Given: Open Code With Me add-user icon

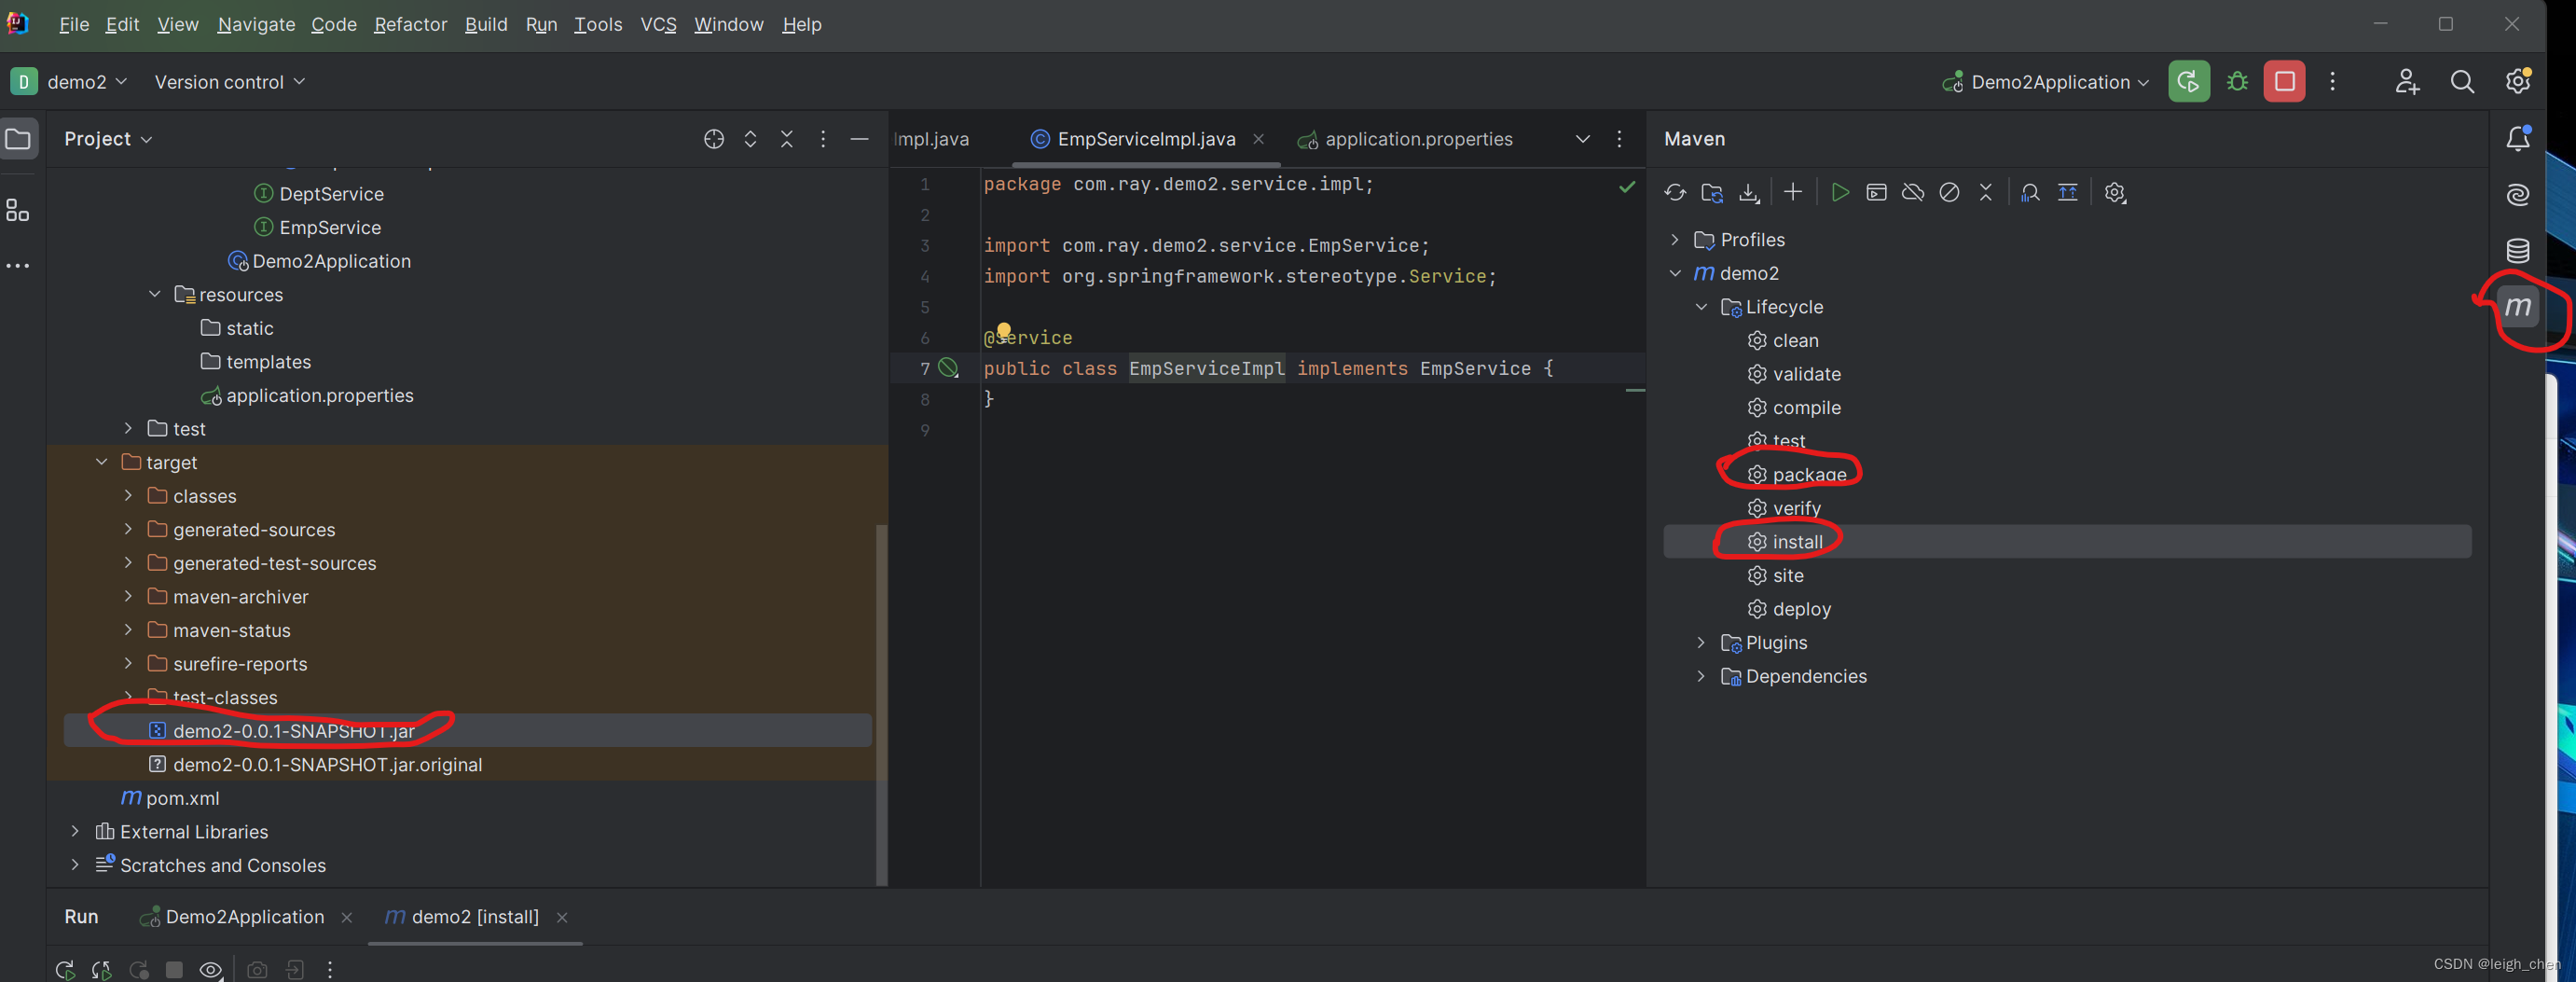Looking at the screenshot, I should pyautogui.click(x=2407, y=82).
